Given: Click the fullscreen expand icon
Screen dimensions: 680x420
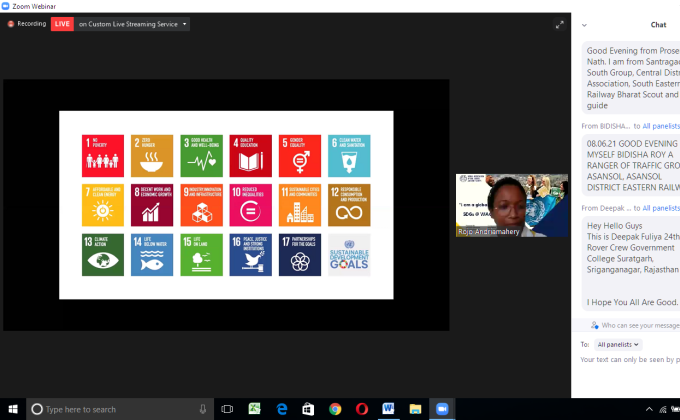Looking at the screenshot, I should [559, 24].
